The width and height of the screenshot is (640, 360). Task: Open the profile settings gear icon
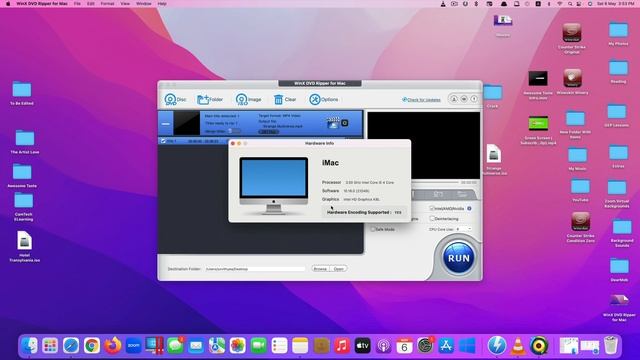point(345,123)
